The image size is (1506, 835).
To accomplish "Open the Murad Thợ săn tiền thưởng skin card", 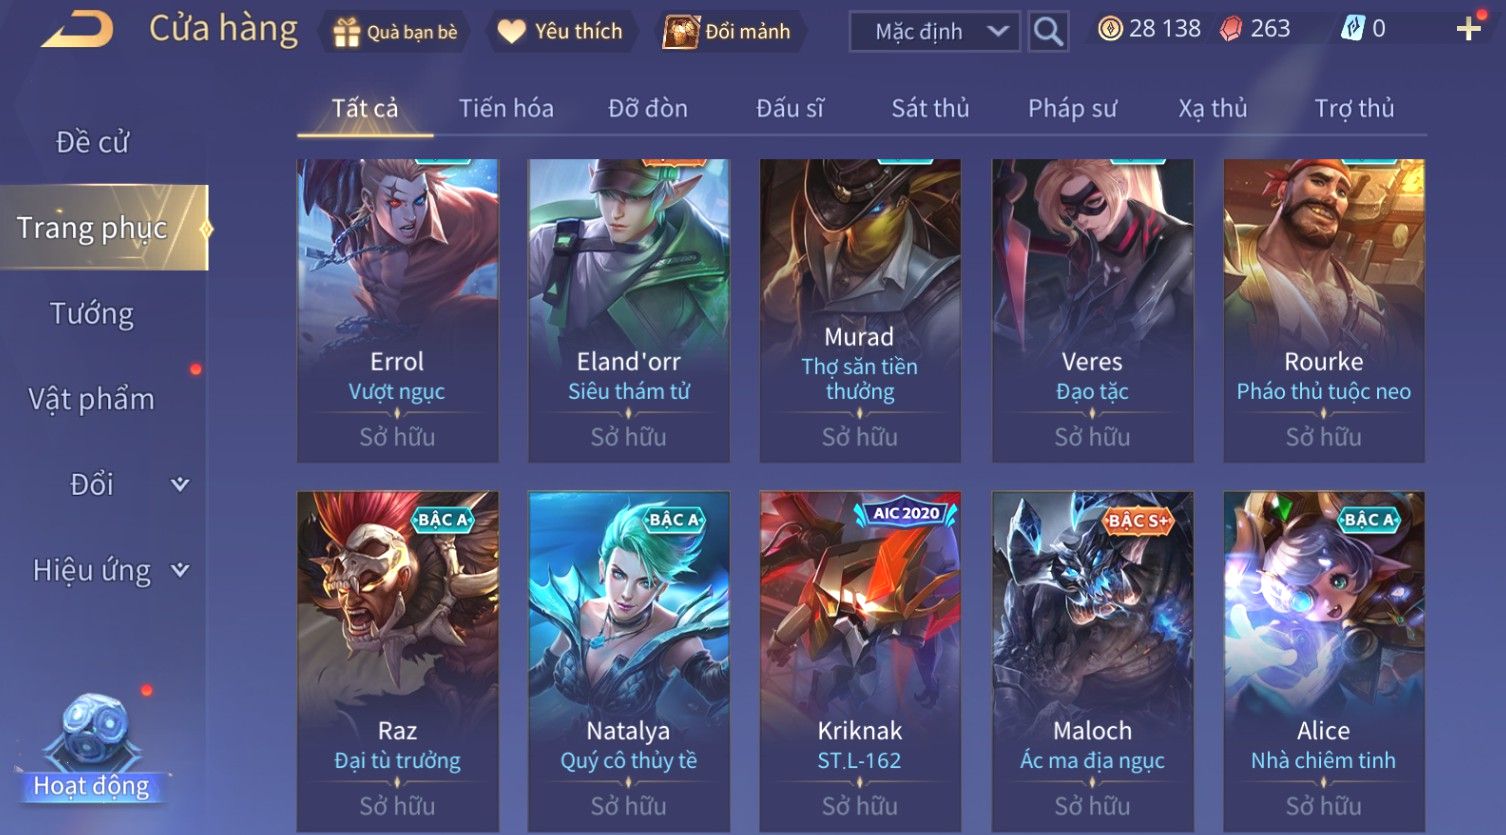I will point(860,311).
